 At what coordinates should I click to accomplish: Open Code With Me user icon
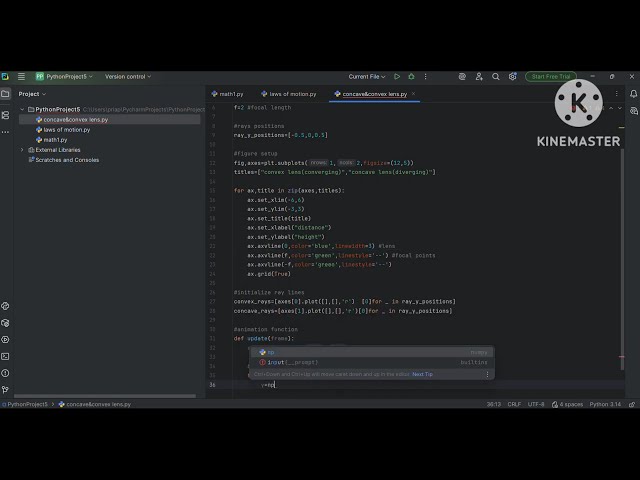479,76
